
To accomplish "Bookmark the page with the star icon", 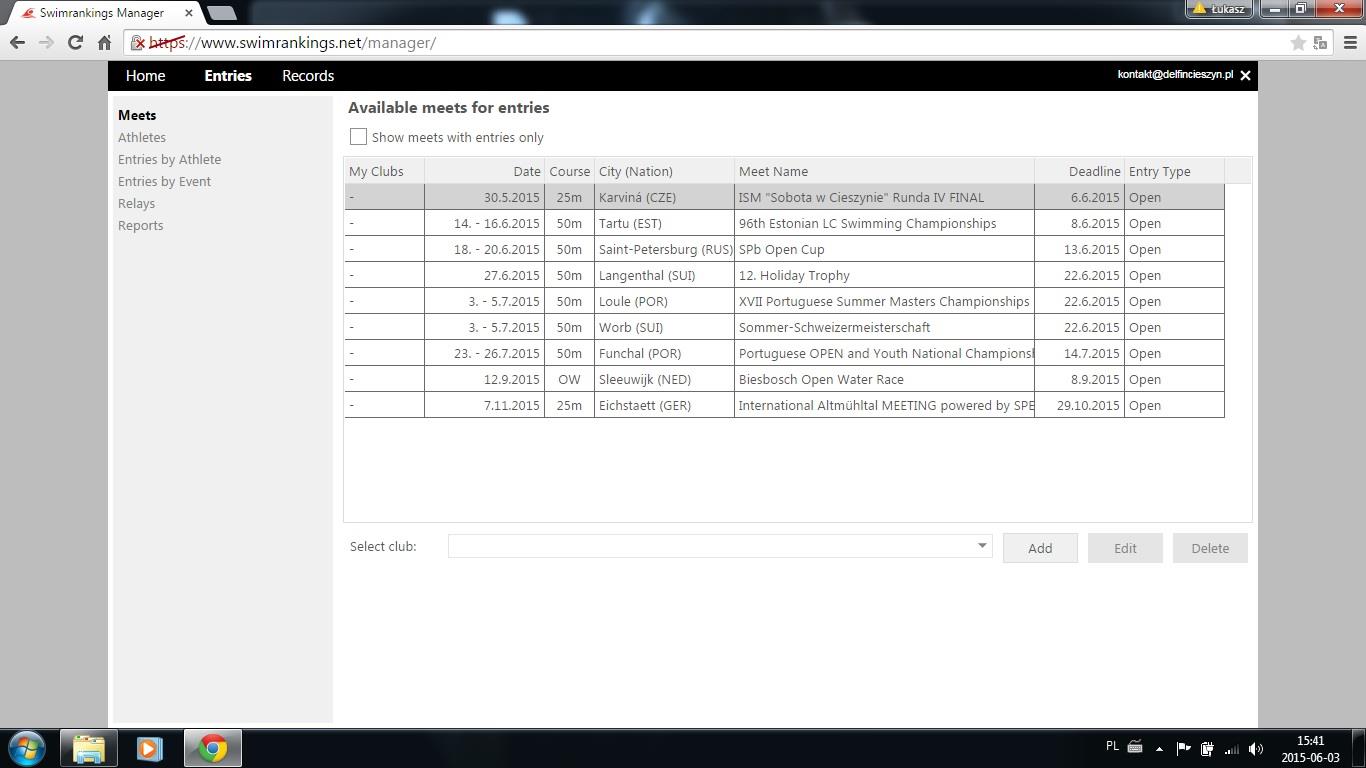I will (1298, 42).
